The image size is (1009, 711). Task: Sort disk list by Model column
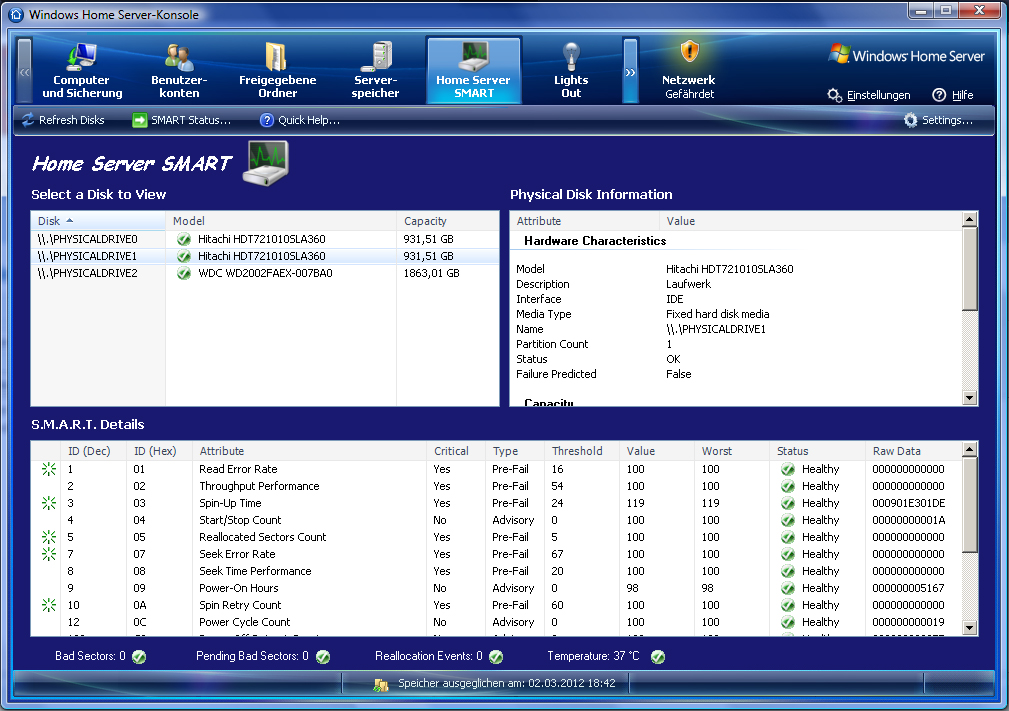click(x=281, y=221)
